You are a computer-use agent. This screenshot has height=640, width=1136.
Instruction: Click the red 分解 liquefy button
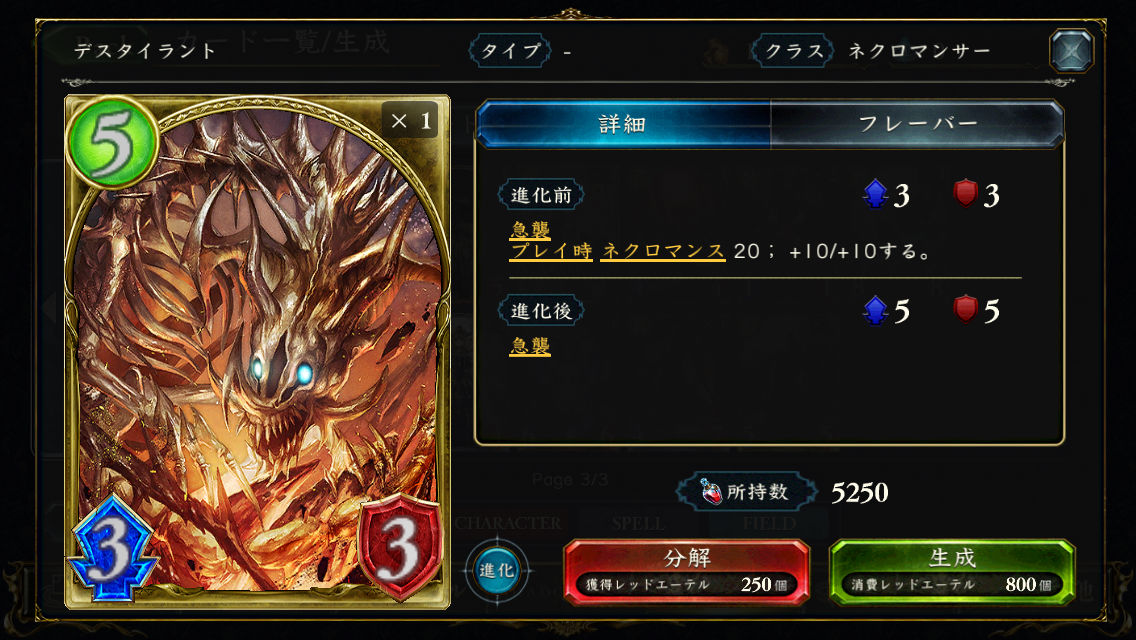686,571
